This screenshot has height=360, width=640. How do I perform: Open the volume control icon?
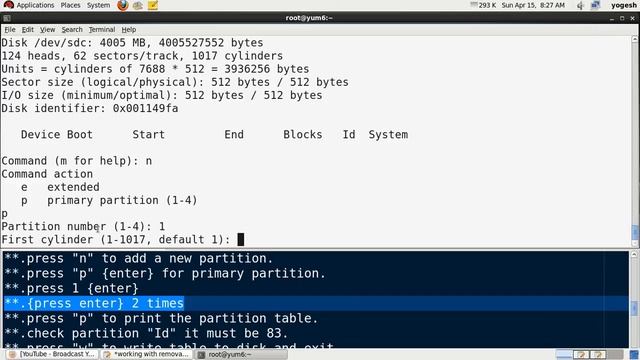580,5
